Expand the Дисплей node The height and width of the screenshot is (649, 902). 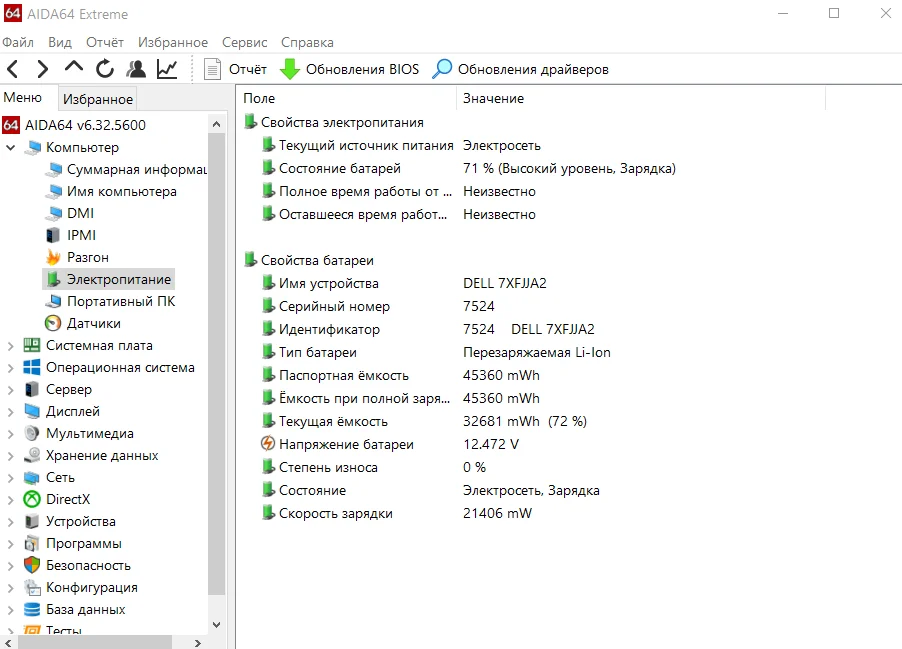pos(10,411)
